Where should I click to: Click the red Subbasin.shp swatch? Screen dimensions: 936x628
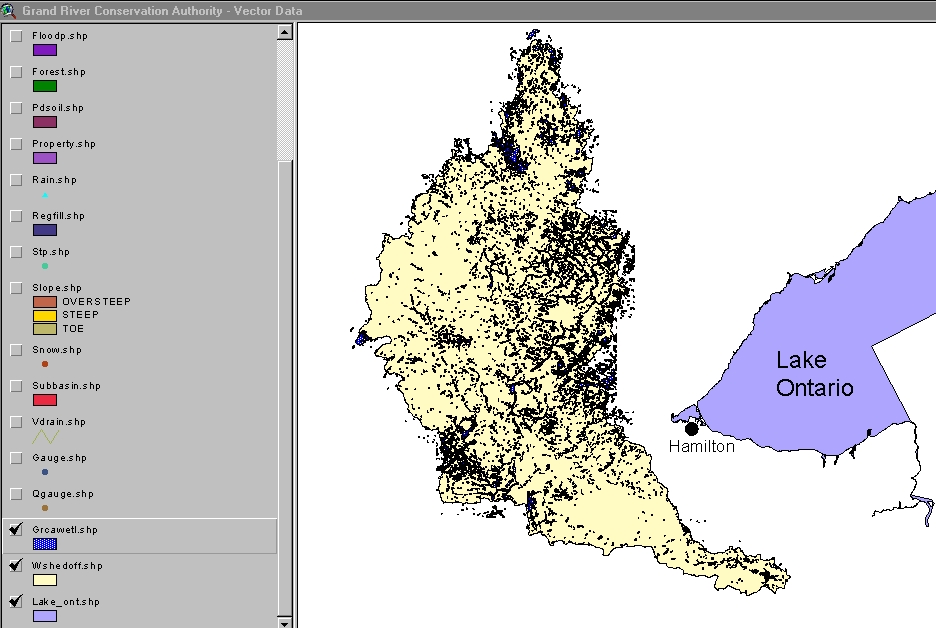point(45,400)
